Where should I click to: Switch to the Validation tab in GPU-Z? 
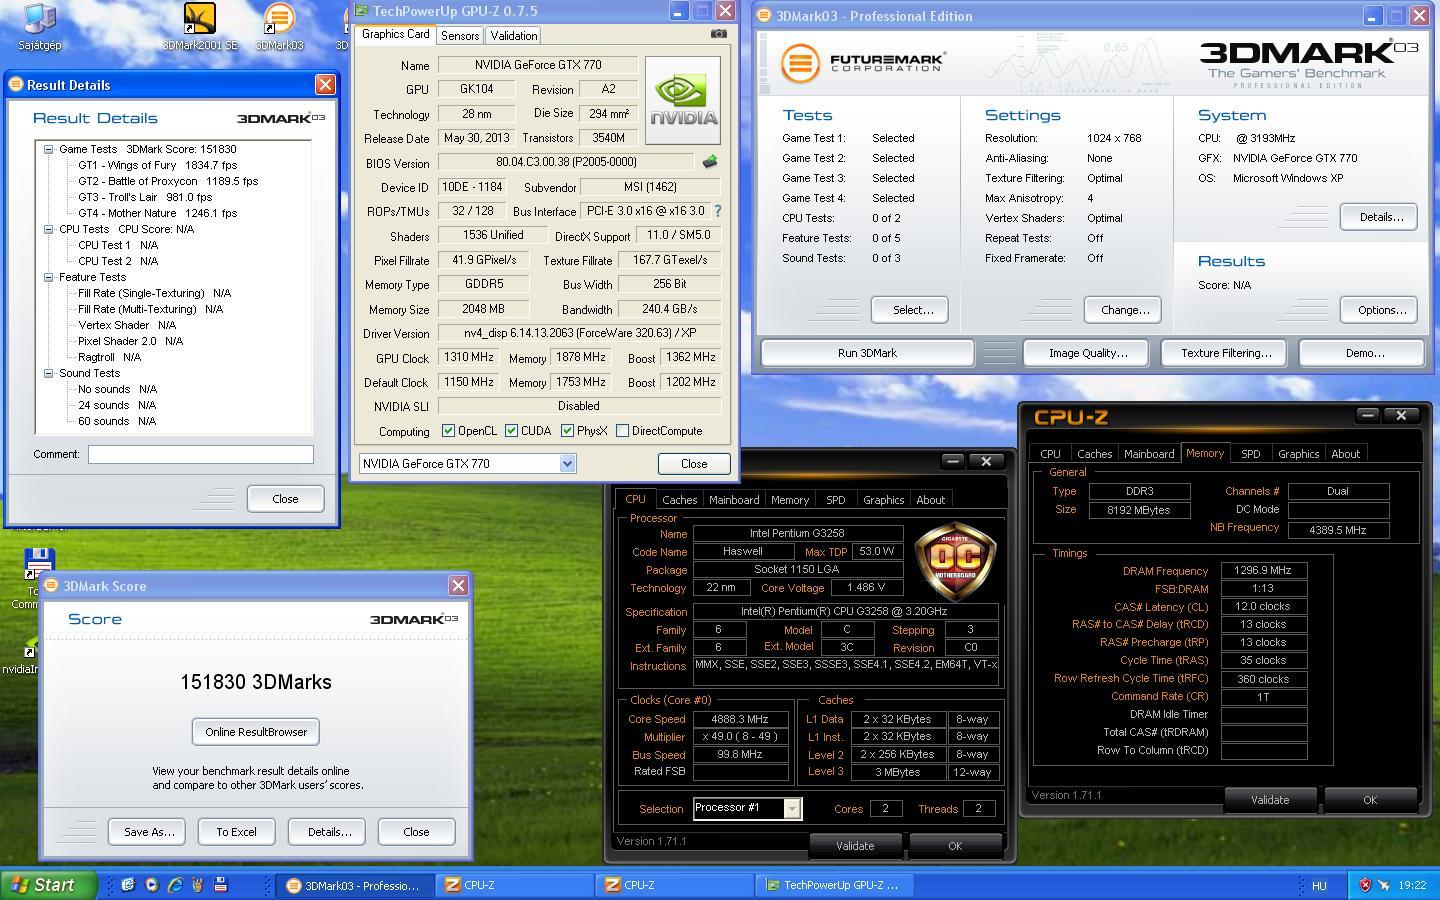(514, 35)
